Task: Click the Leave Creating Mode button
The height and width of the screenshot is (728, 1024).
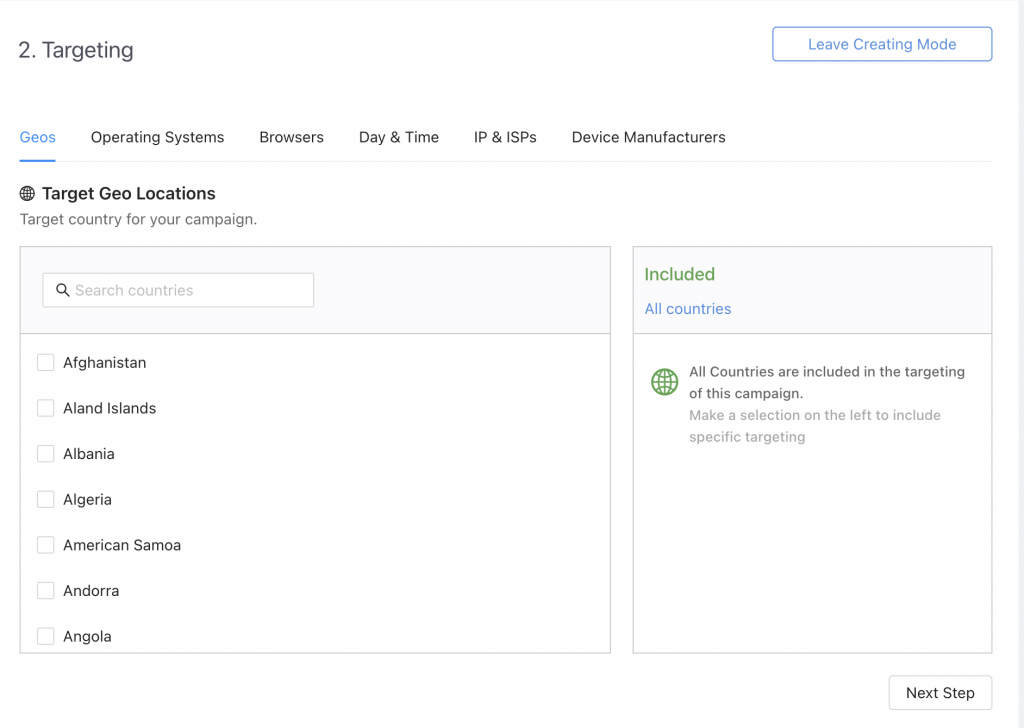Action: tap(882, 44)
